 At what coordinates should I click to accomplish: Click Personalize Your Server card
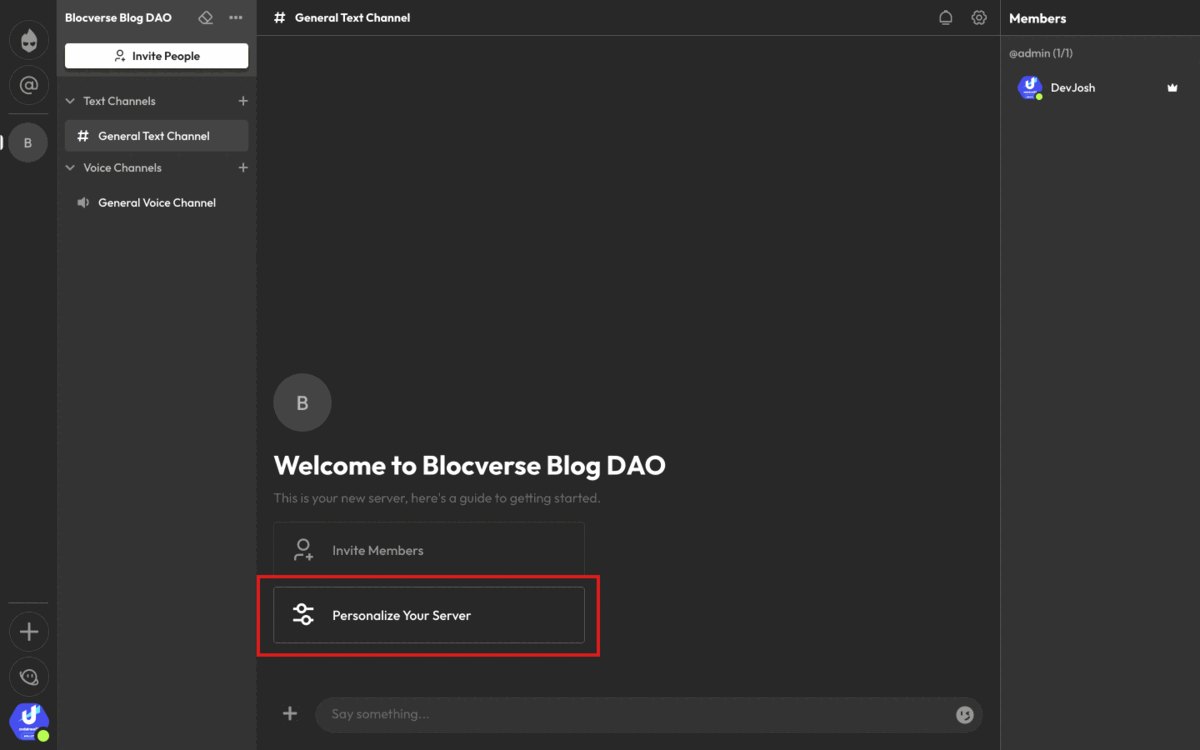(429, 615)
